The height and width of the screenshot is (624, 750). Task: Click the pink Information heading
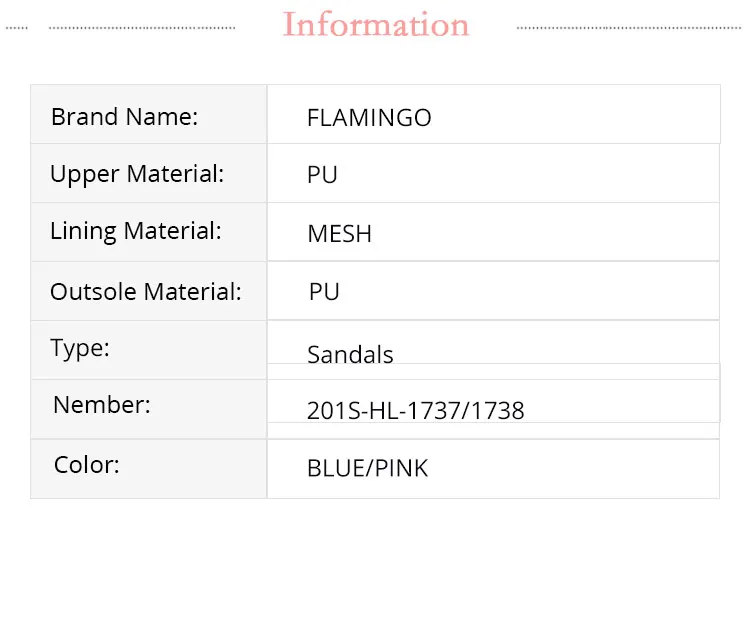coord(375,24)
